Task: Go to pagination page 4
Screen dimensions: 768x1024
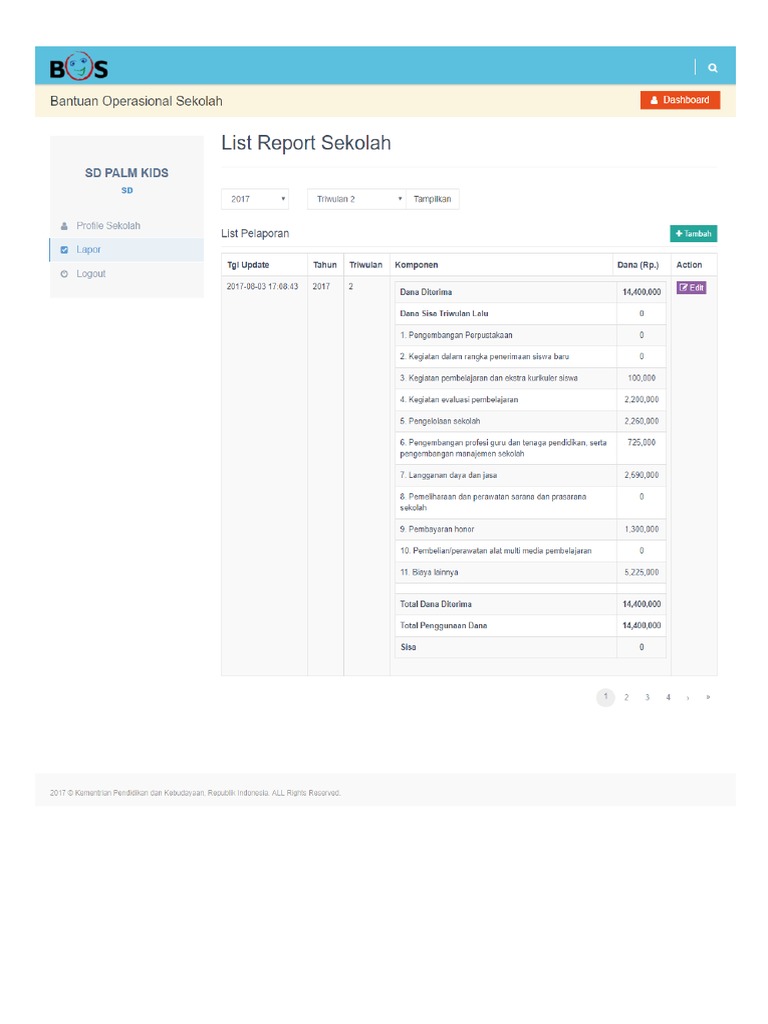Action: click(x=668, y=698)
